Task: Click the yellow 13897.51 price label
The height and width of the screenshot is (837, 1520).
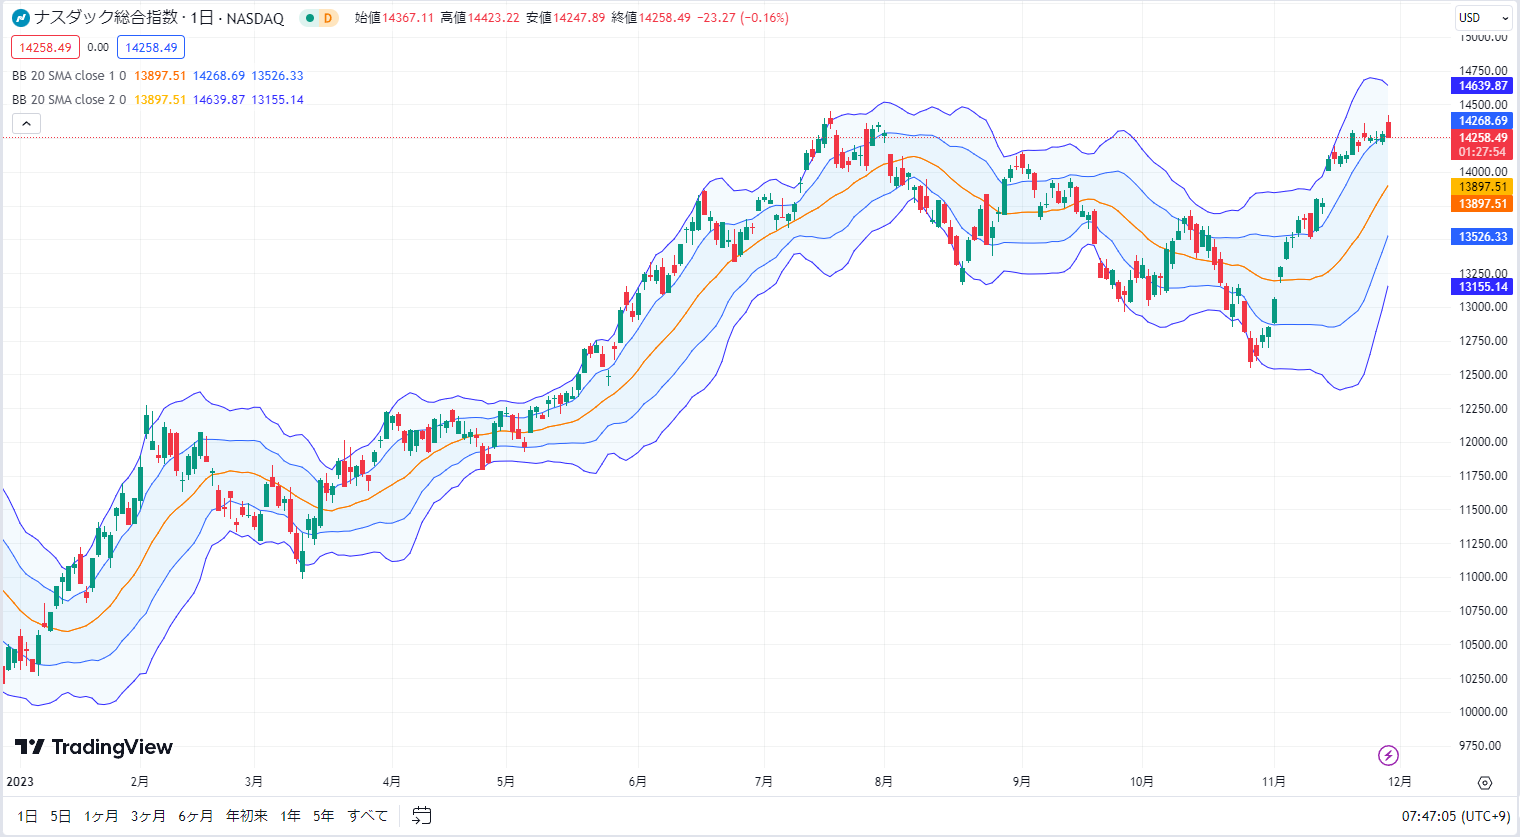Action: pos(1482,187)
